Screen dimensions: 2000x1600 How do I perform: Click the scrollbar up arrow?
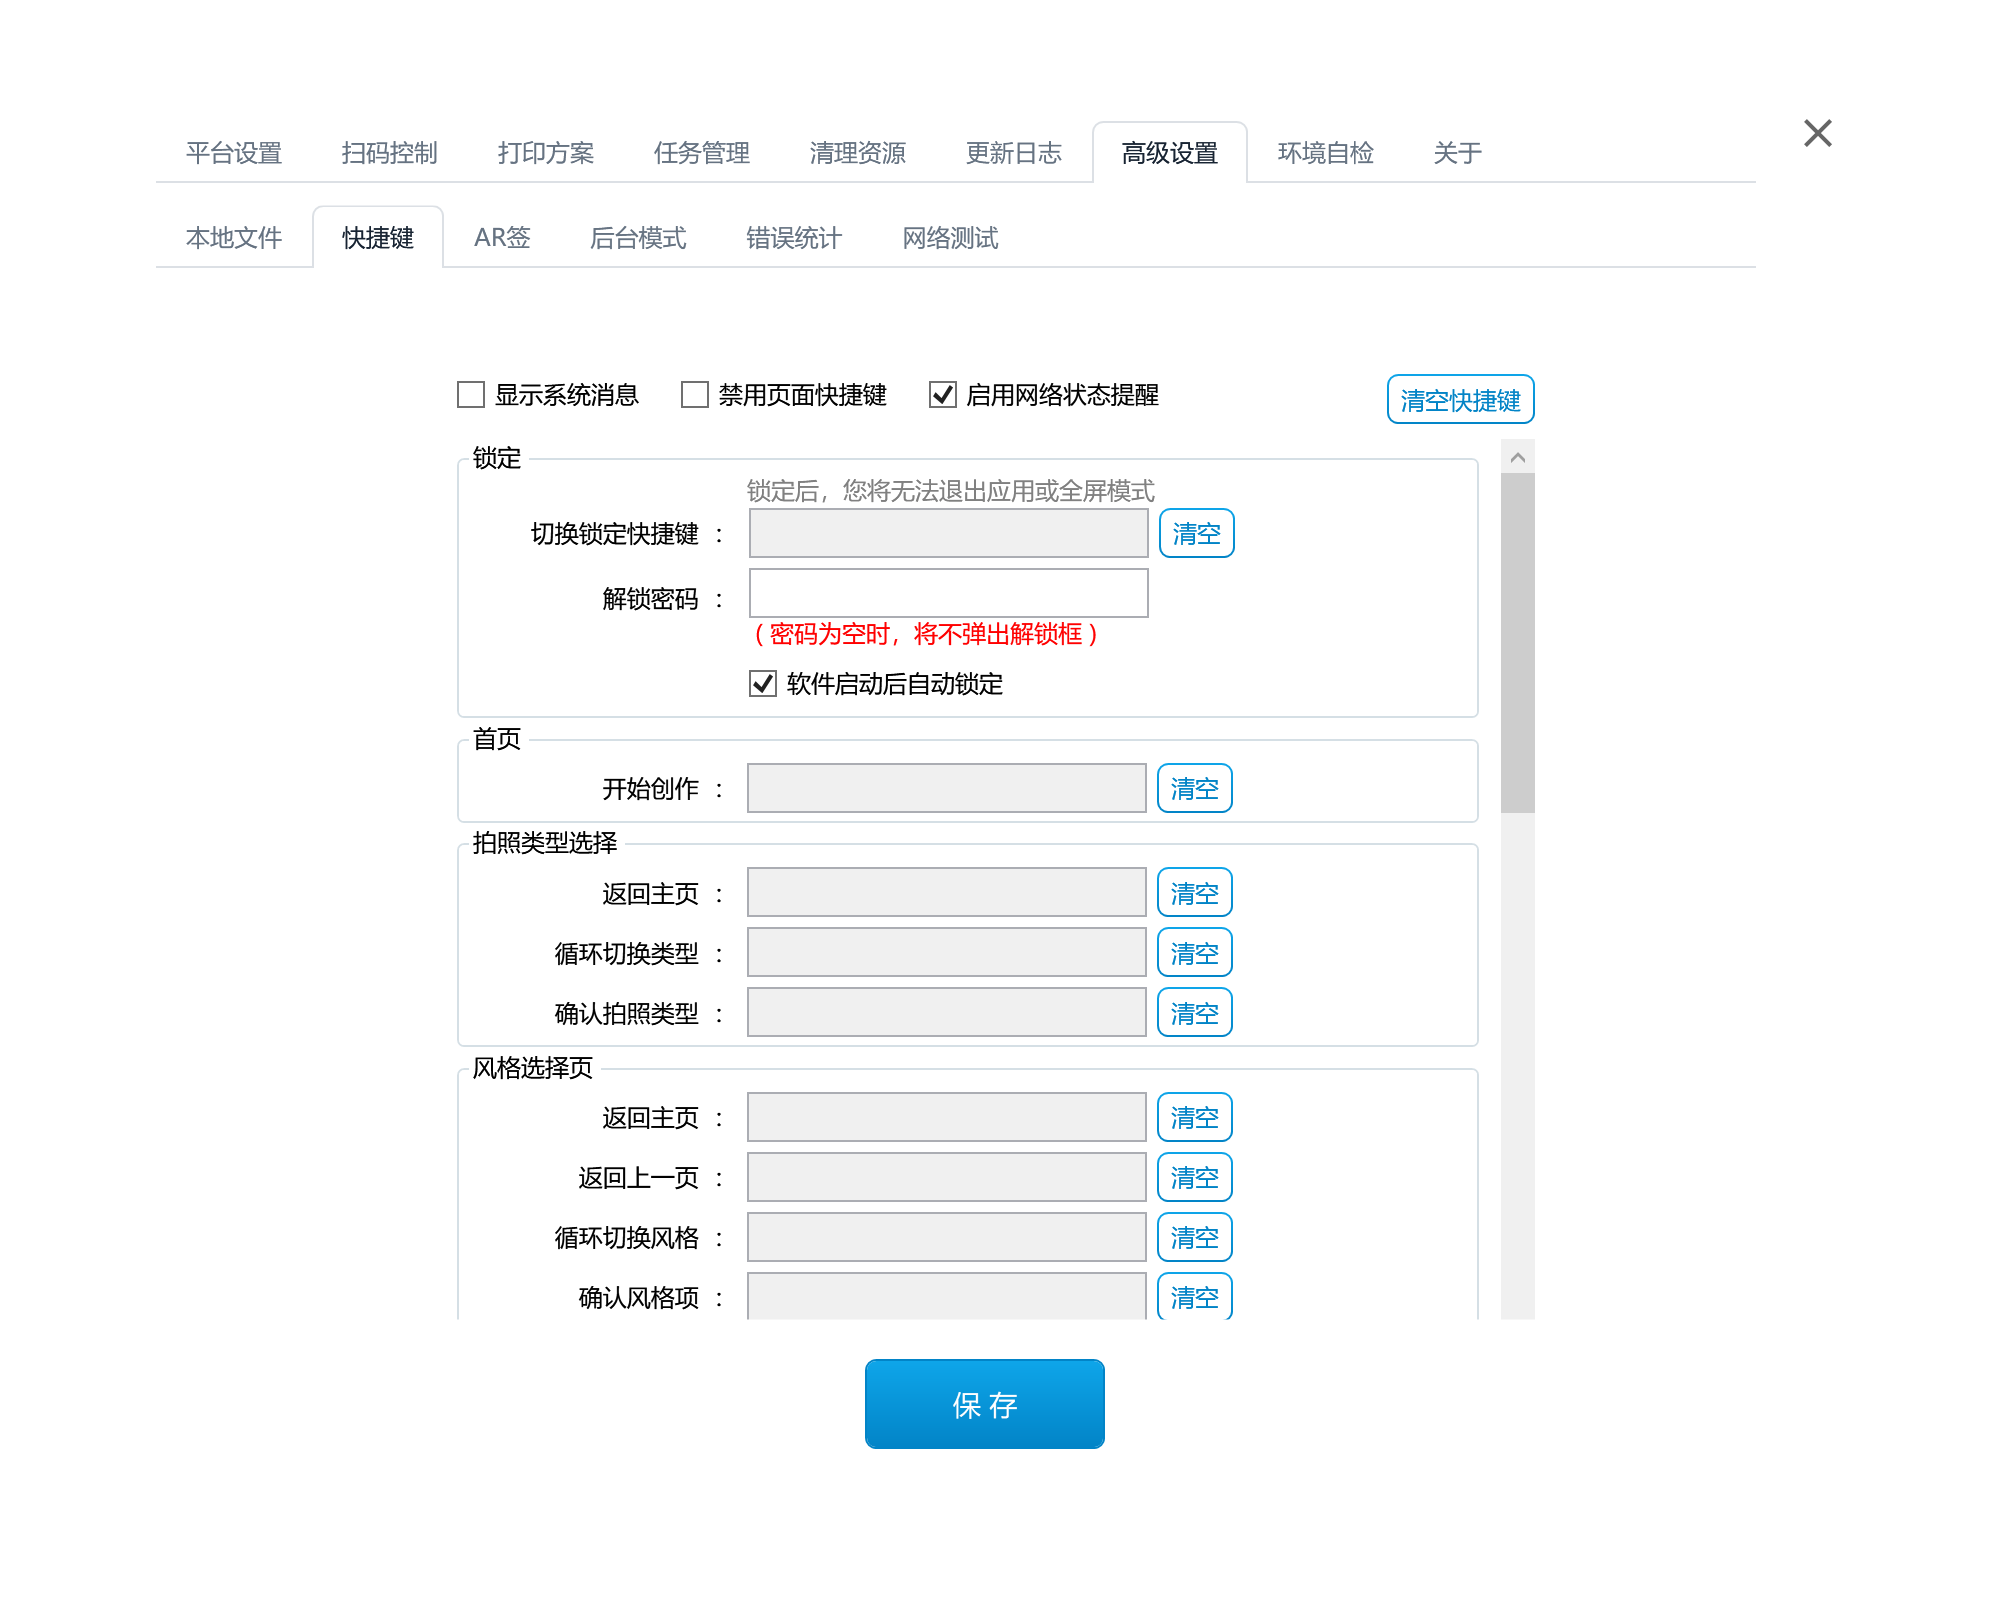1517,457
